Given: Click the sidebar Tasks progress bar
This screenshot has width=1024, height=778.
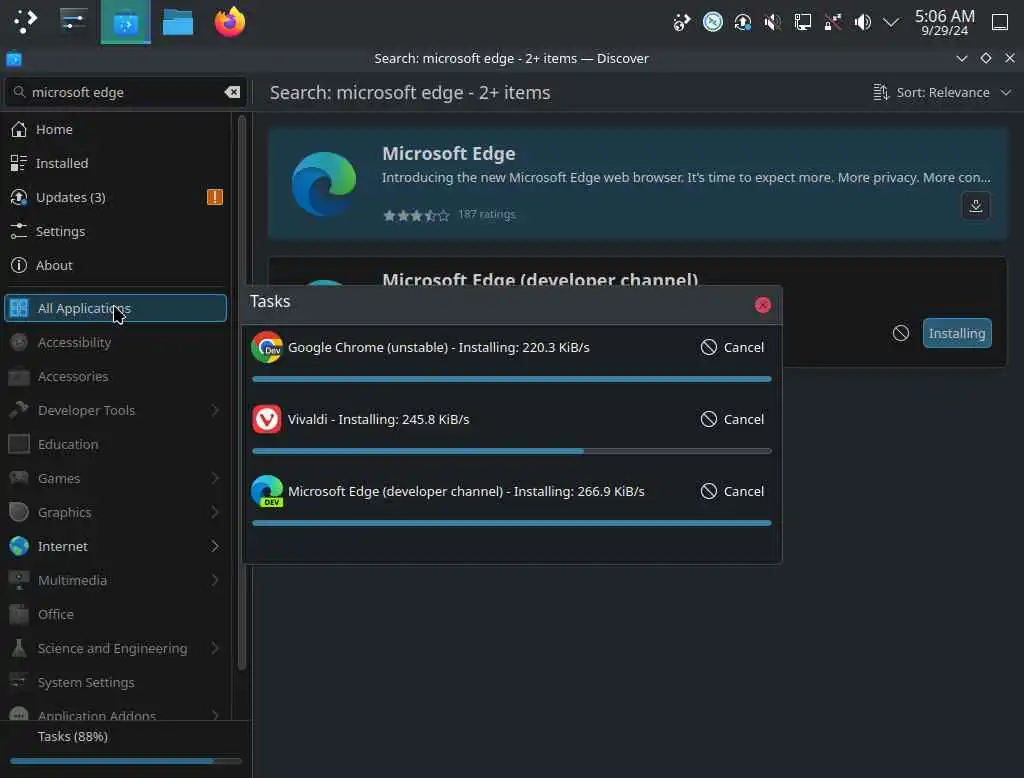Looking at the screenshot, I should 125,761.
